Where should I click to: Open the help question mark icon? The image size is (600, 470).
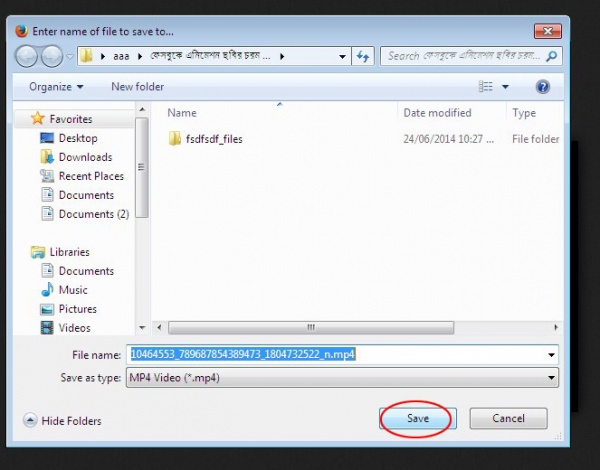543,87
